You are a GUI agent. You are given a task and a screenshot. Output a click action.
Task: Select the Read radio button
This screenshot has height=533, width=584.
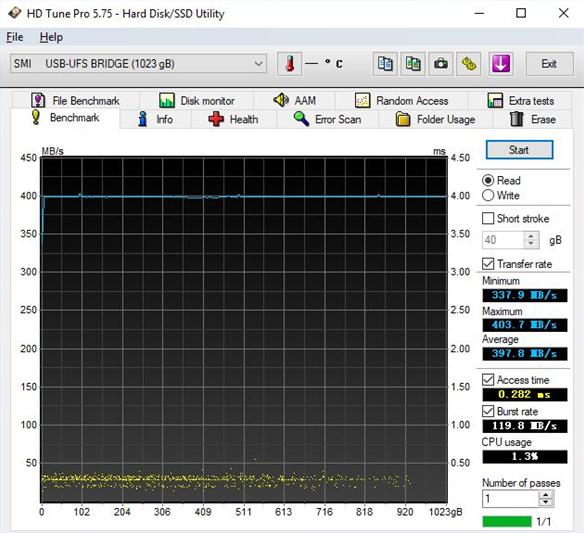[488, 181]
